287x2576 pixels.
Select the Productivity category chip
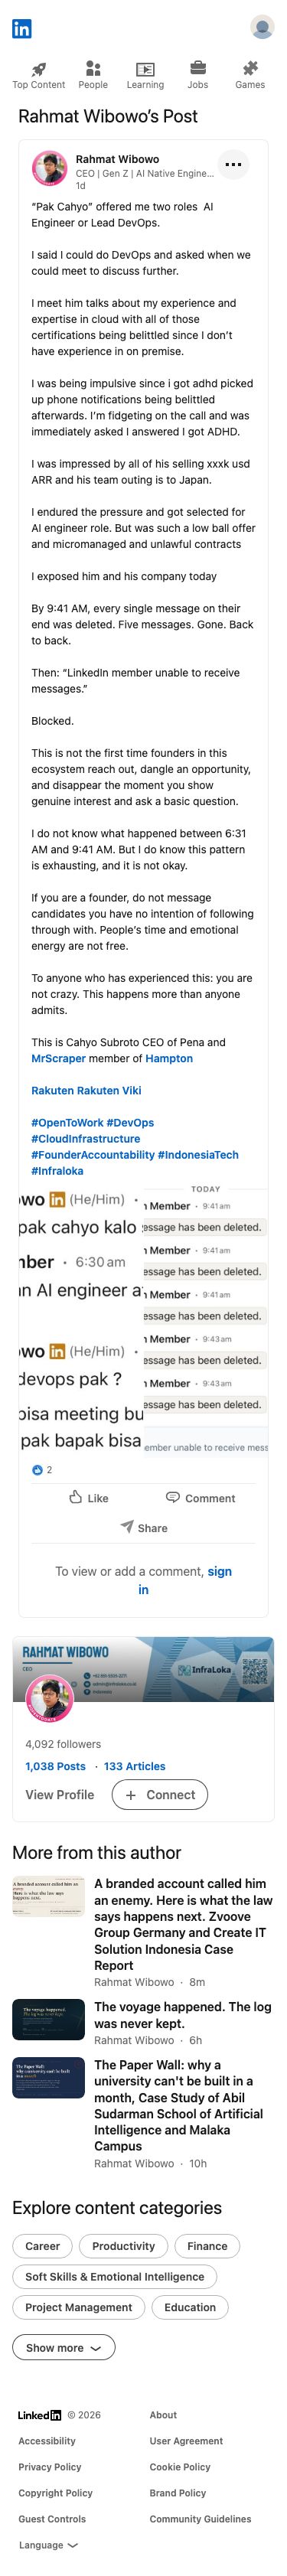[x=123, y=2245]
